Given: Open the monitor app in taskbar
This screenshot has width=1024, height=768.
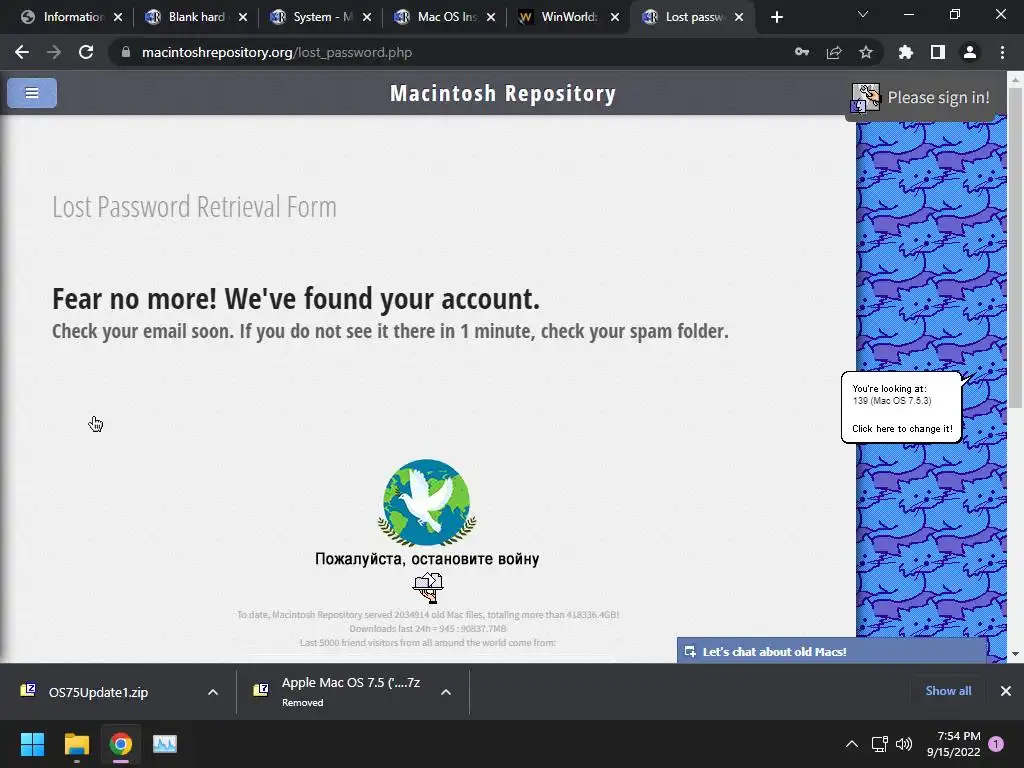Looking at the screenshot, I should [165, 744].
